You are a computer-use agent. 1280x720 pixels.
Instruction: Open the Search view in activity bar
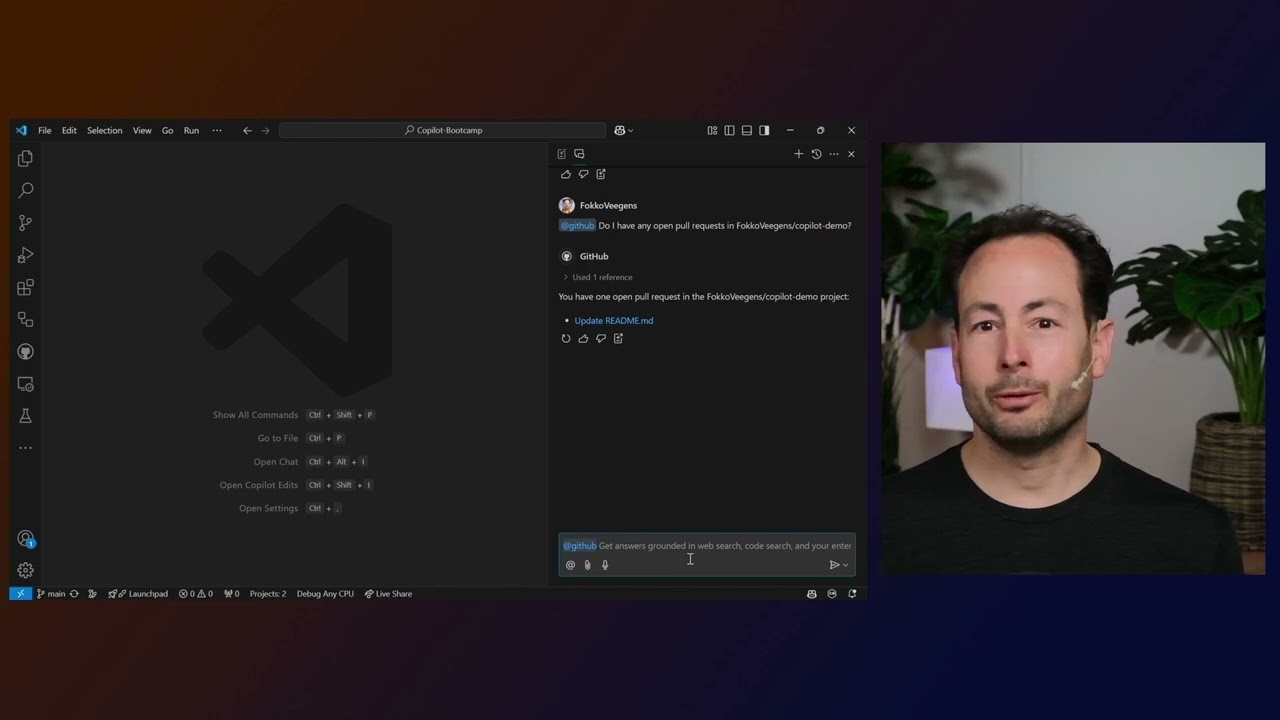[x=25, y=190]
